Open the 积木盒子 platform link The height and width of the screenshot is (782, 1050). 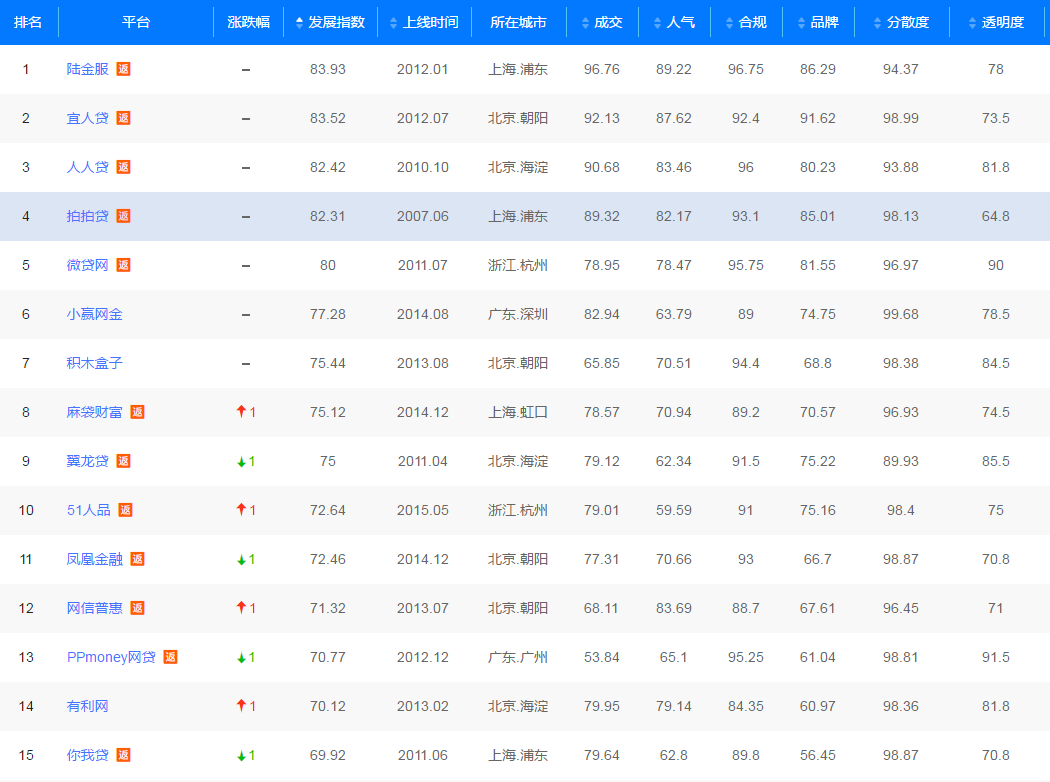coord(95,363)
